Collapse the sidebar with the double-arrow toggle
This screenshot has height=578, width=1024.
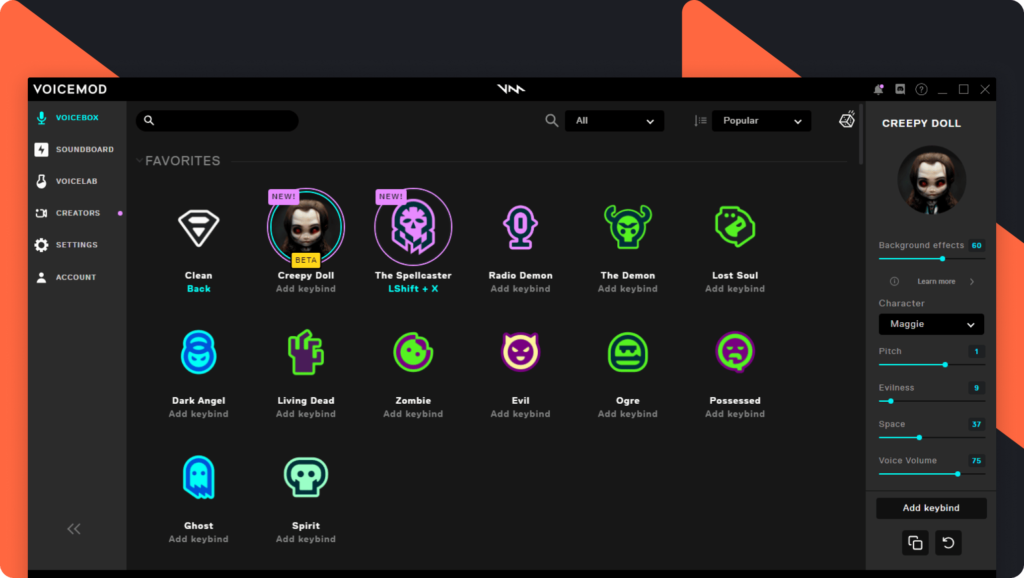(73, 528)
